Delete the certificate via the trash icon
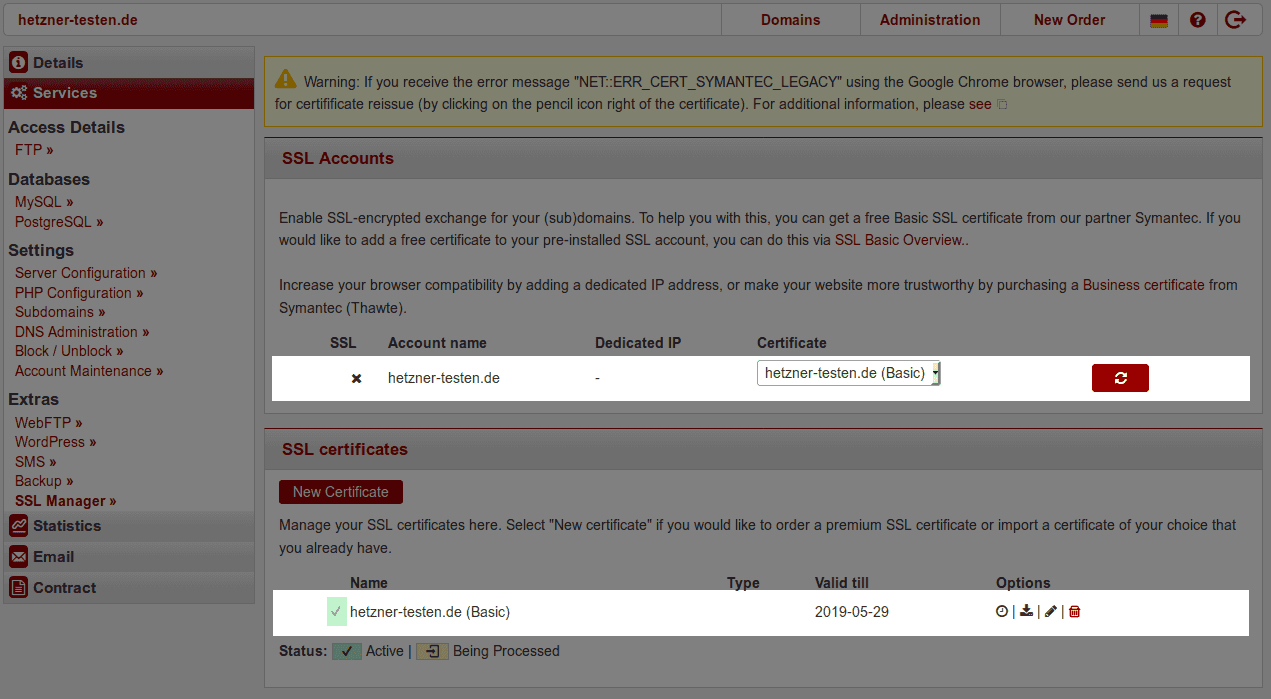Screen dimensions: 1271x699 (1074, 611)
